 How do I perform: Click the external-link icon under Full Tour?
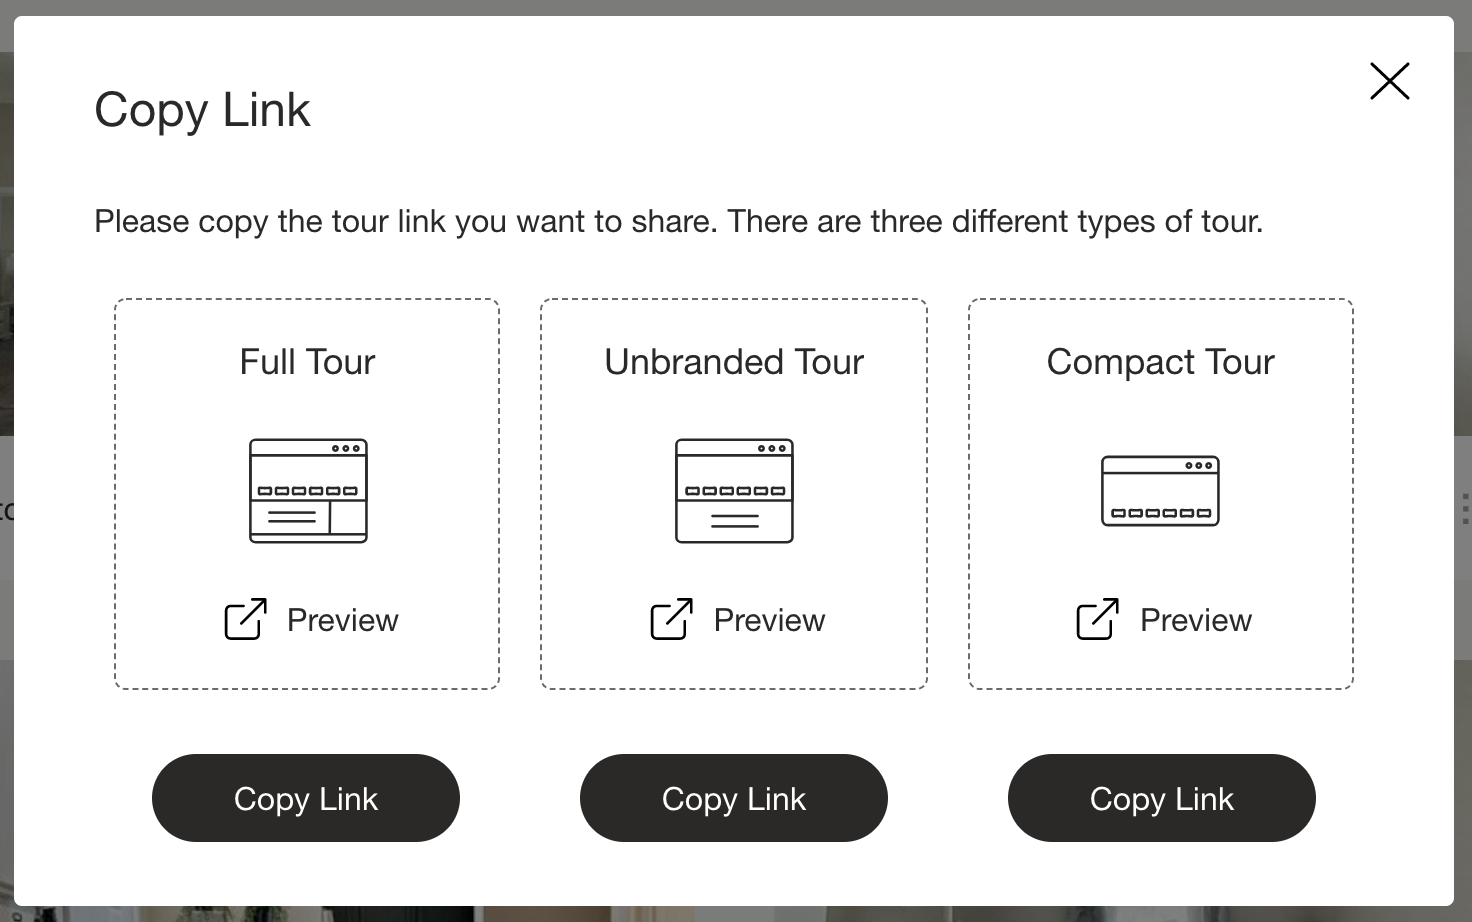(245, 619)
